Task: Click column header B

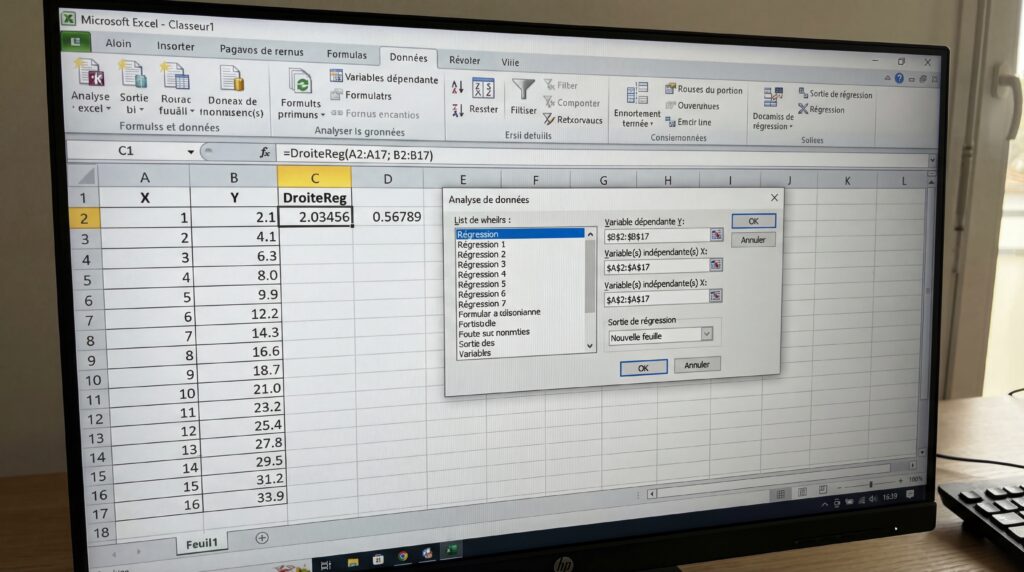Action: click(x=234, y=177)
